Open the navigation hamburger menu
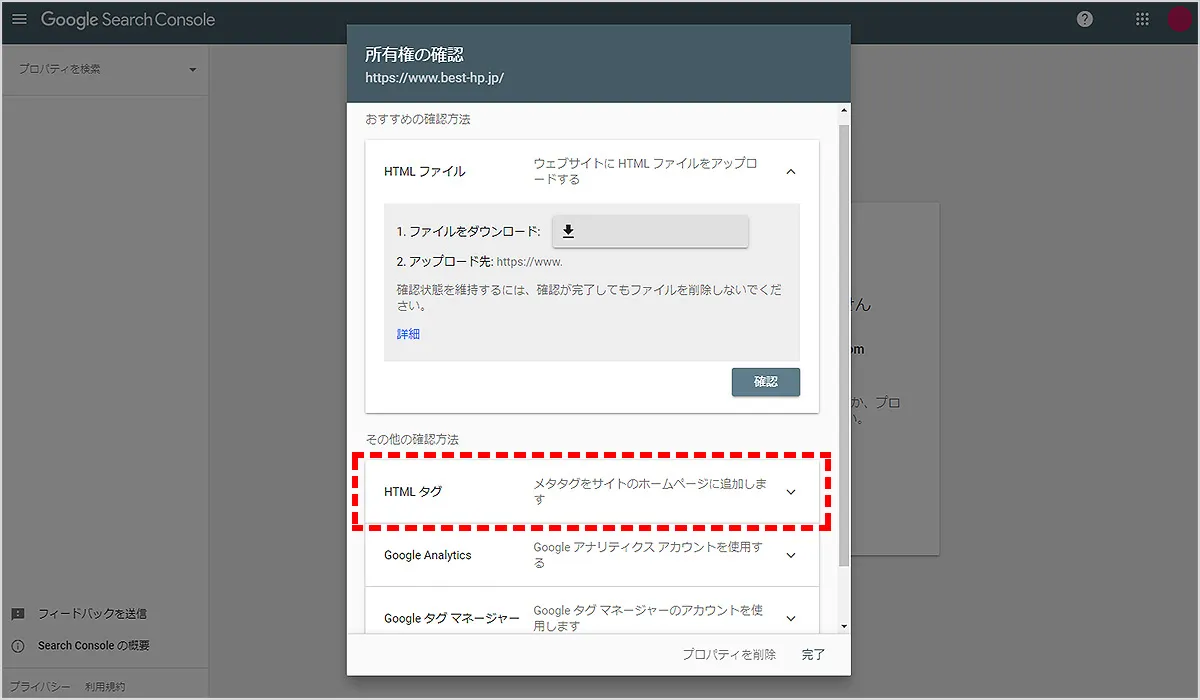1200x700 pixels. [19, 18]
